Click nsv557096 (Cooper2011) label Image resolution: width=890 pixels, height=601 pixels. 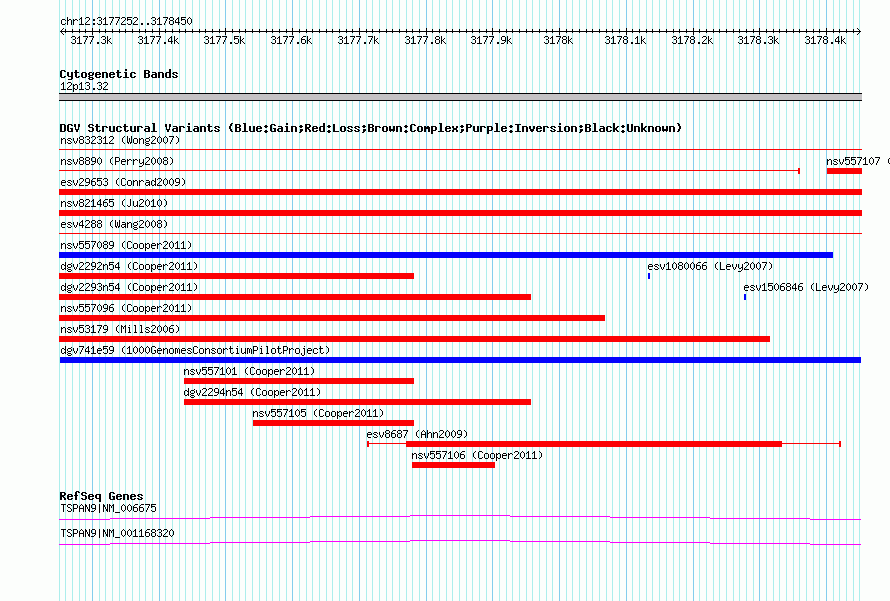pos(126,308)
